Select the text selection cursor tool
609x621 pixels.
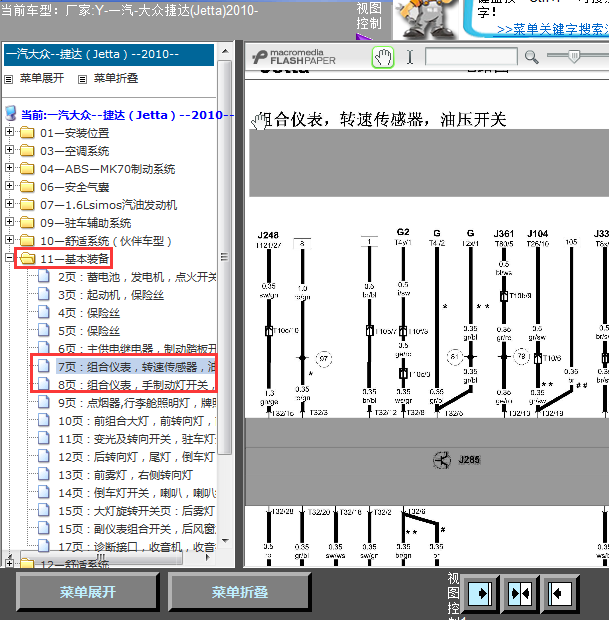tap(410, 57)
